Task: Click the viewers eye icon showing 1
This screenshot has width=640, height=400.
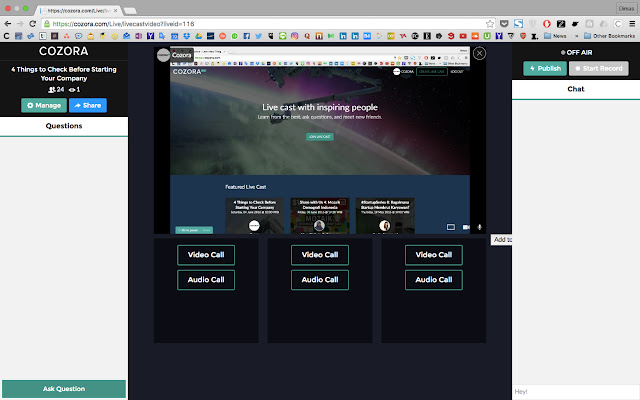Action: (74, 89)
